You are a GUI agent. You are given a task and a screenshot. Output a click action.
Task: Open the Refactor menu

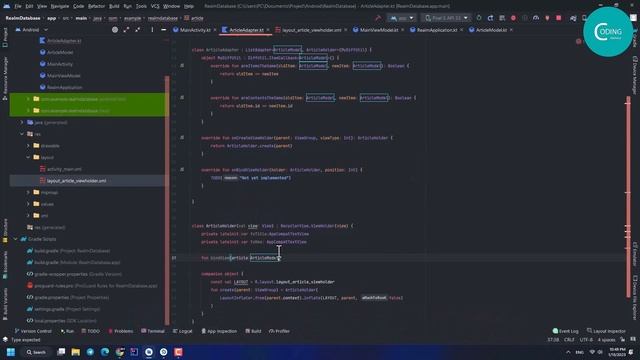(96, 6)
